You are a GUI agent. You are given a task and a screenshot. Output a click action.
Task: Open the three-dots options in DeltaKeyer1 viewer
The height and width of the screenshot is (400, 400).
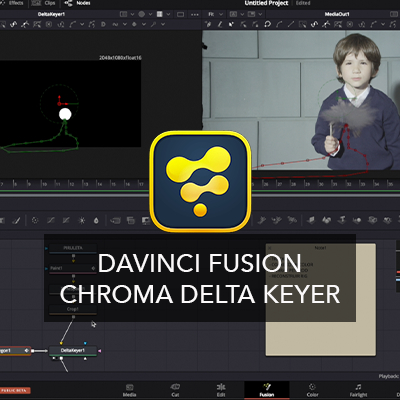pyautogui.click(x=195, y=14)
